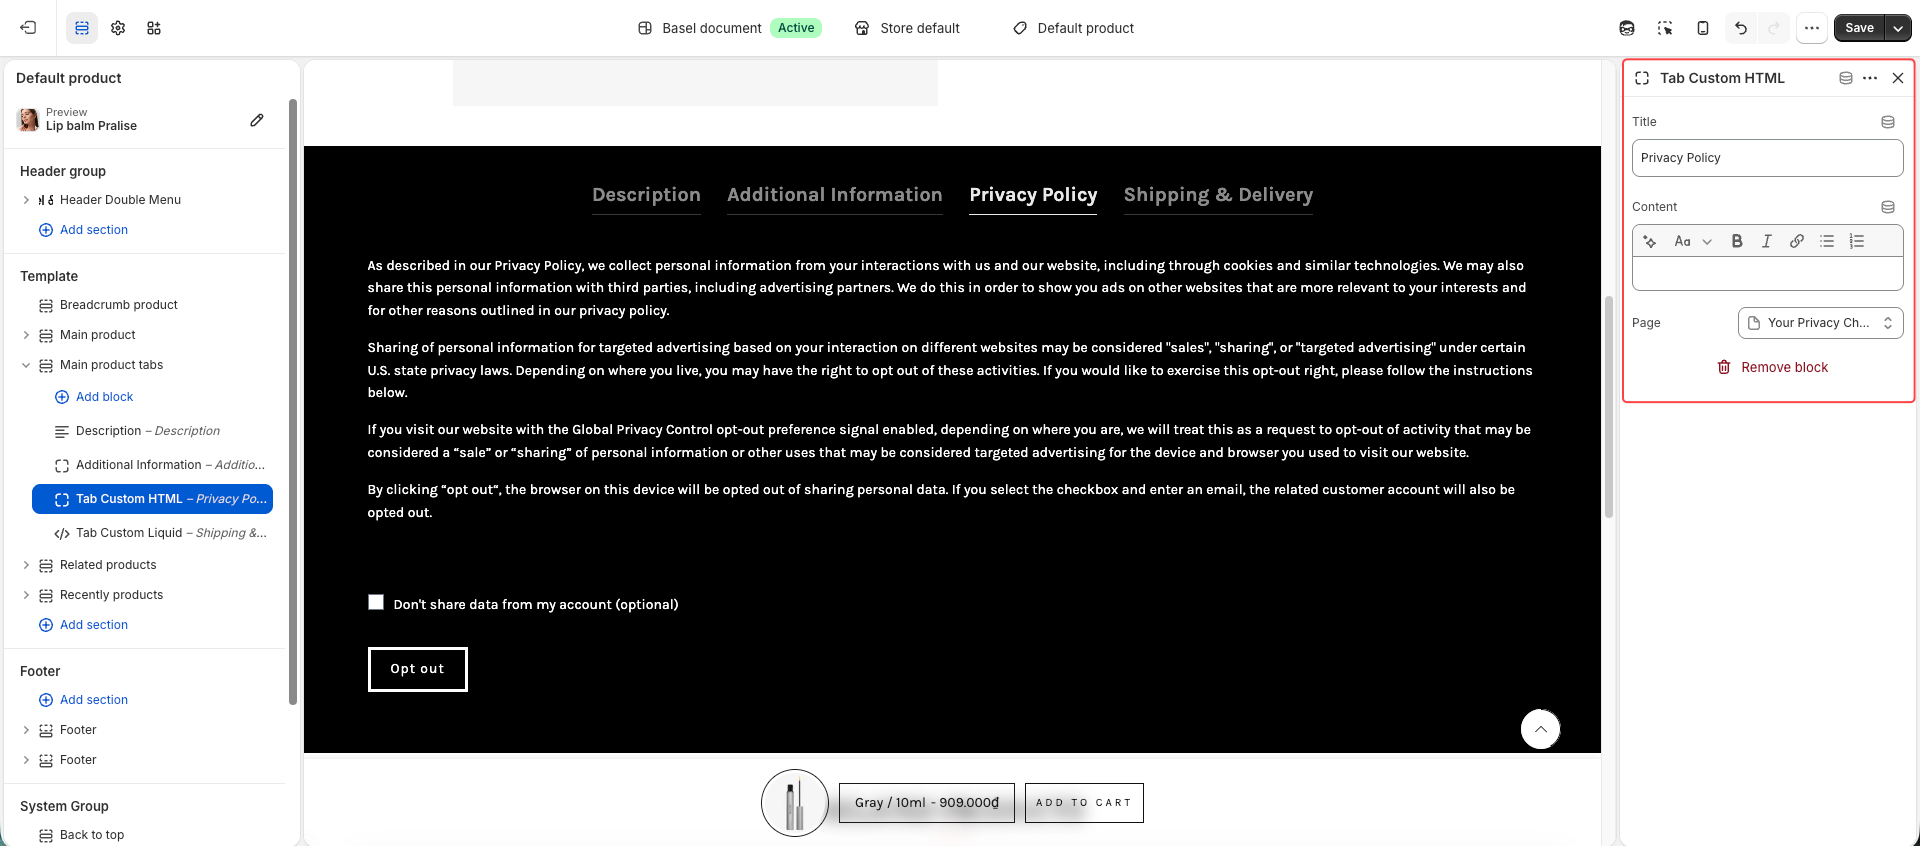This screenshot has height=846, width=1920.
Task: Click Add section under Header group
Action: click(x=83, y=230)
